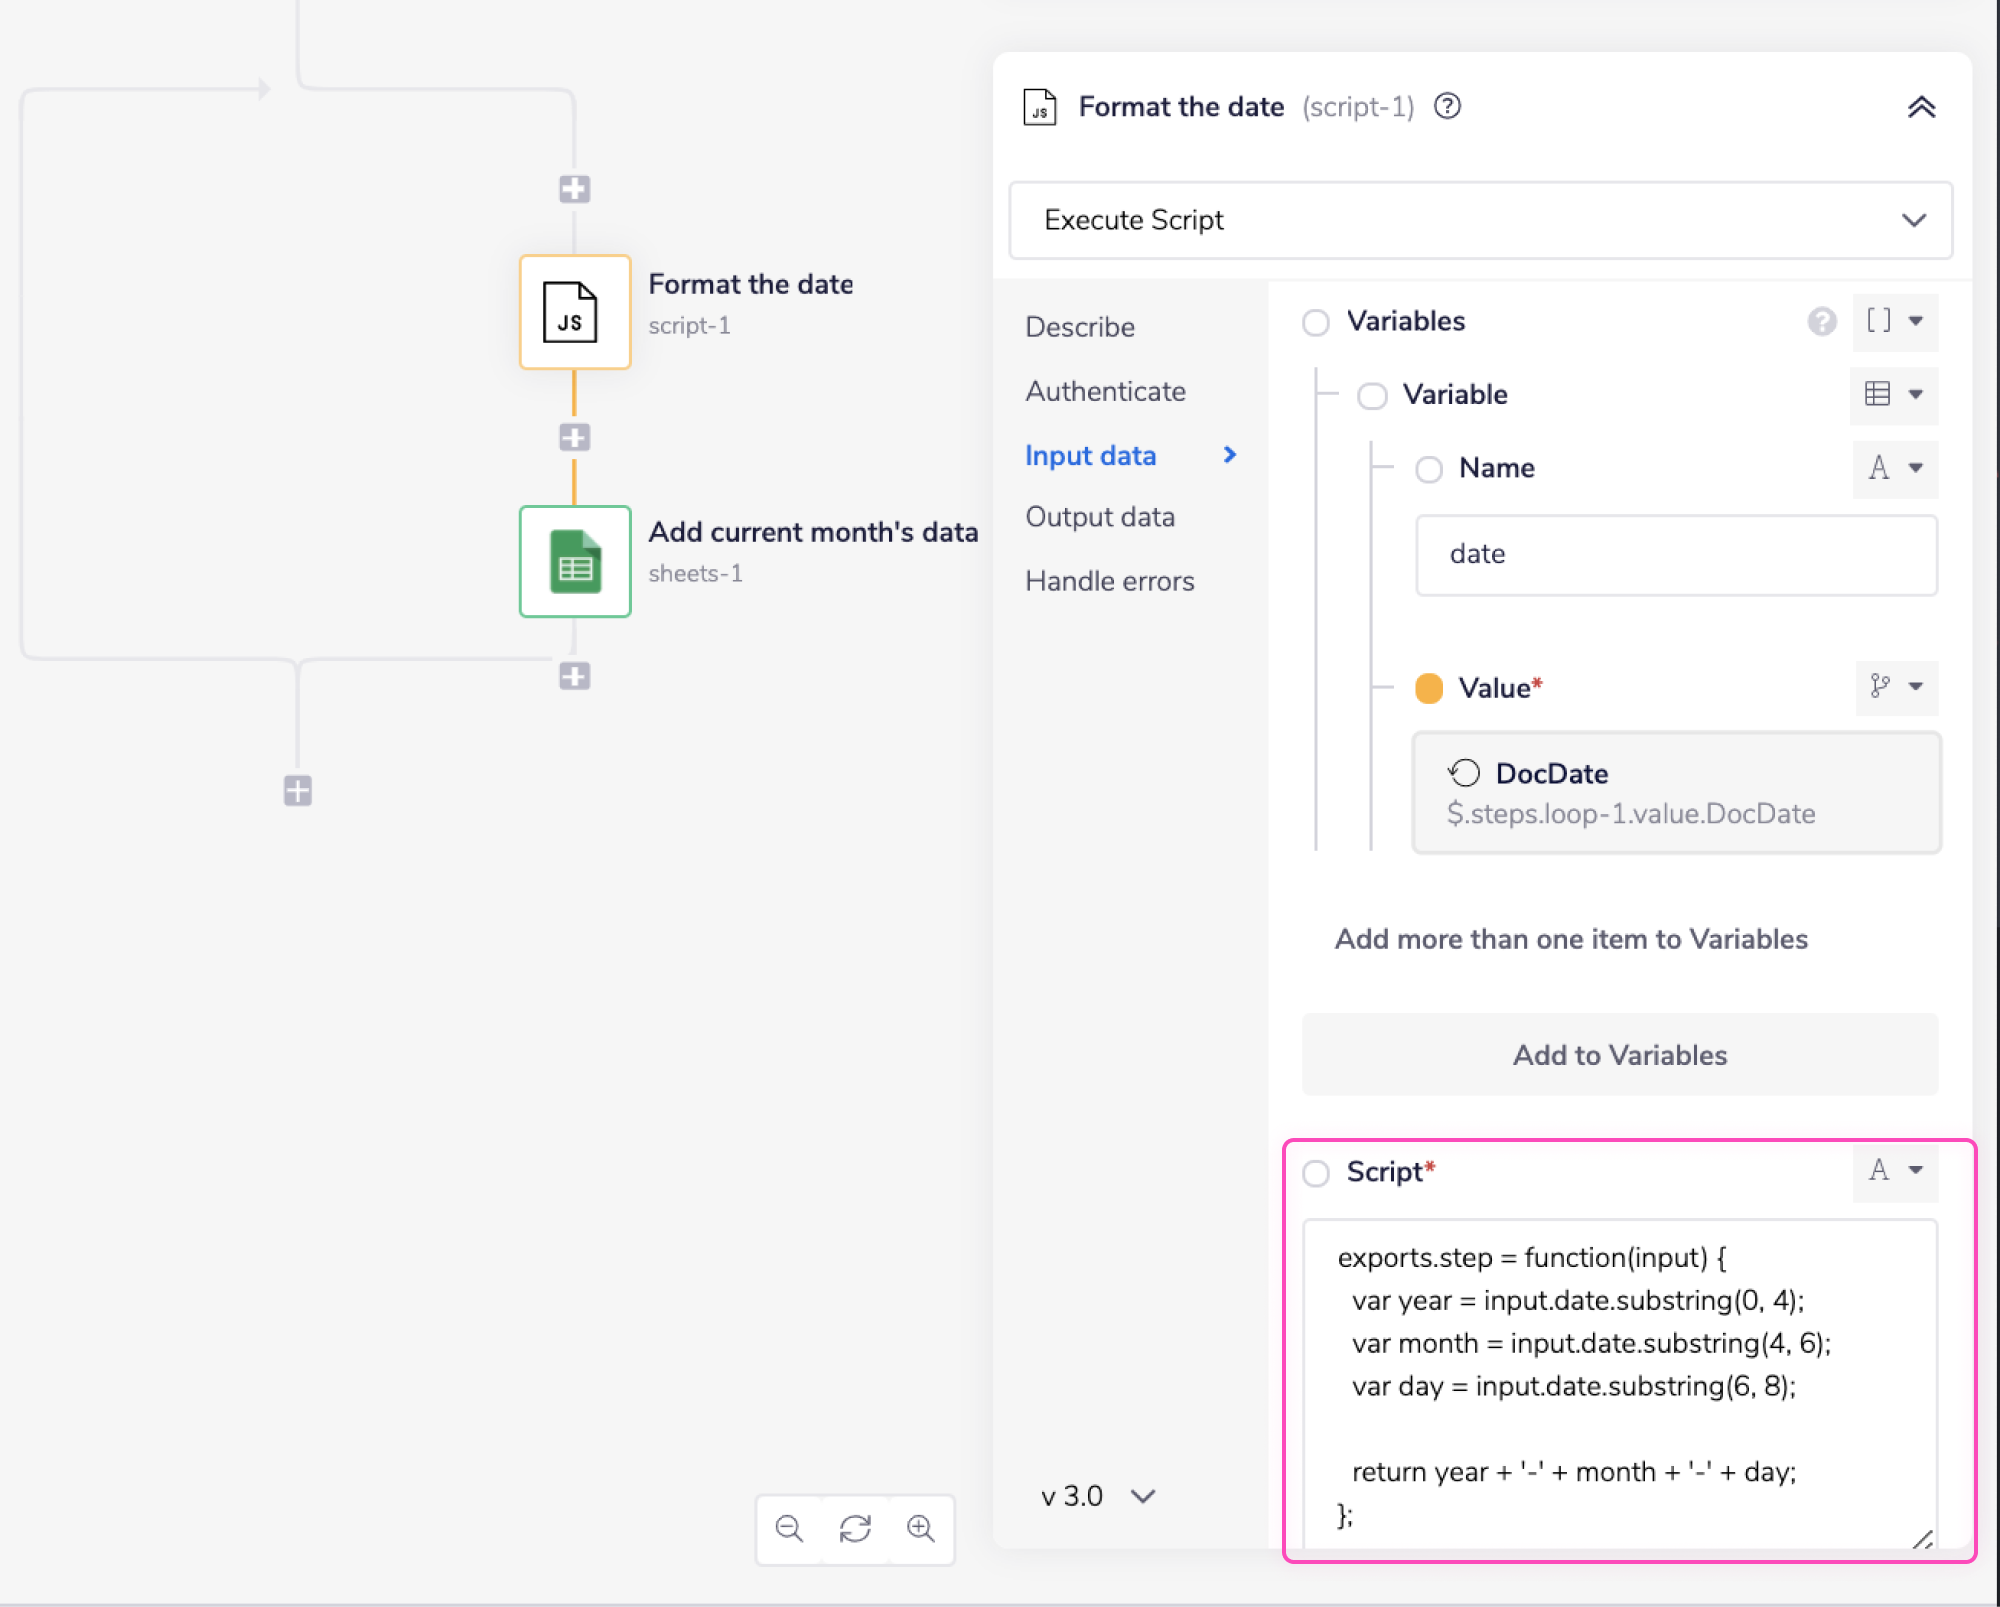
Task: Click the Add to Variables button
Action: (x=1619, y=1055)
